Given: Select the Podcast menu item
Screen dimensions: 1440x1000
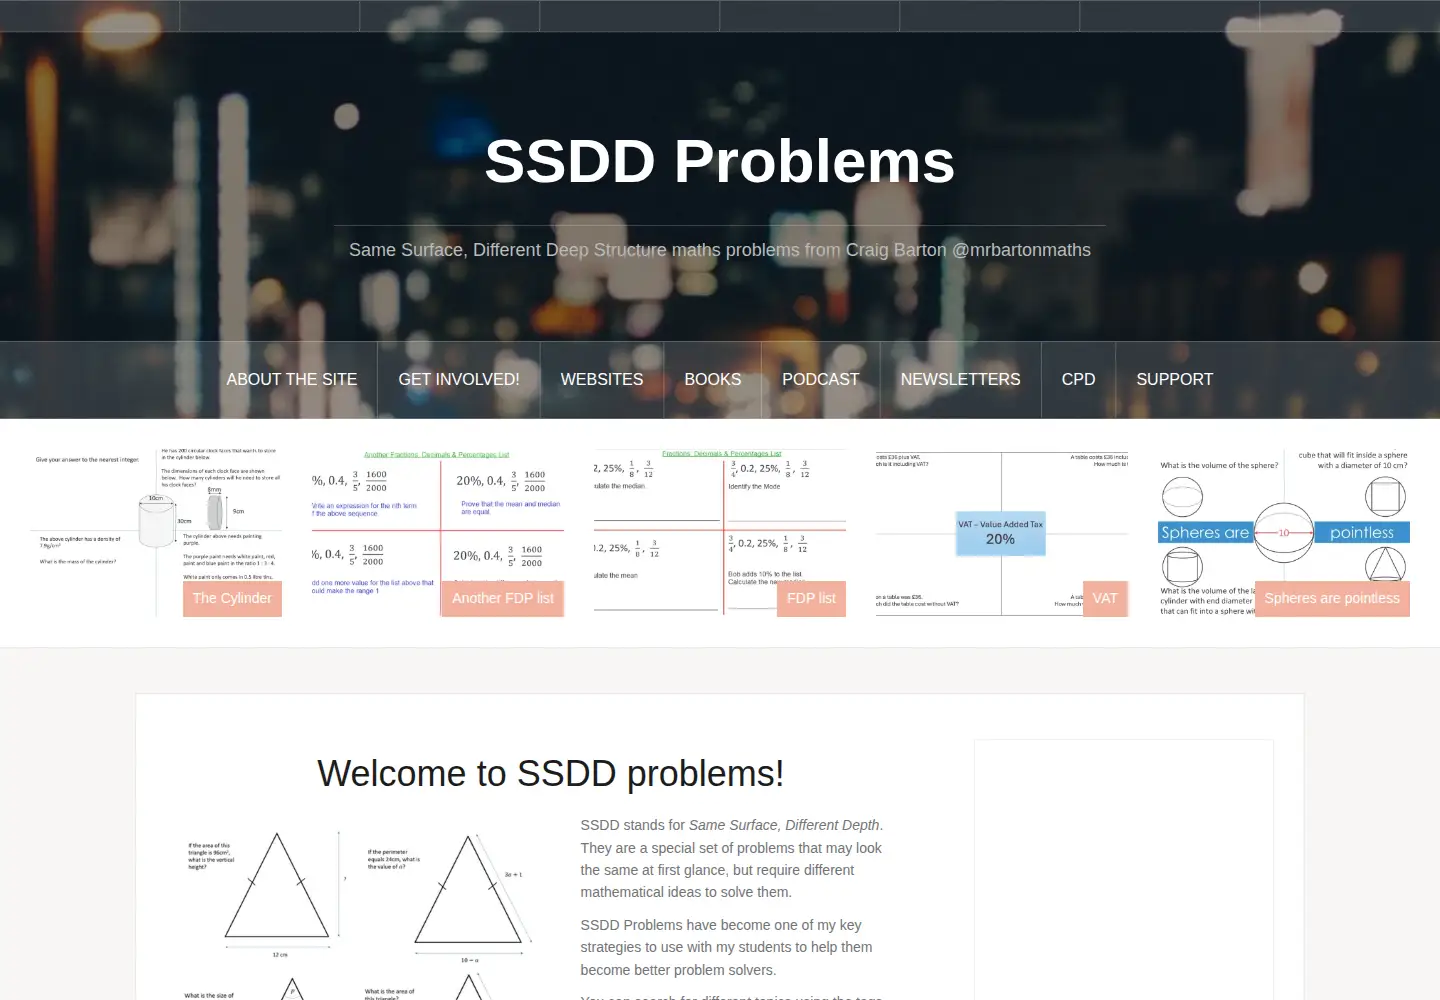Looking at the screenshot, I should pyautogui.click(x=821, y=380).
